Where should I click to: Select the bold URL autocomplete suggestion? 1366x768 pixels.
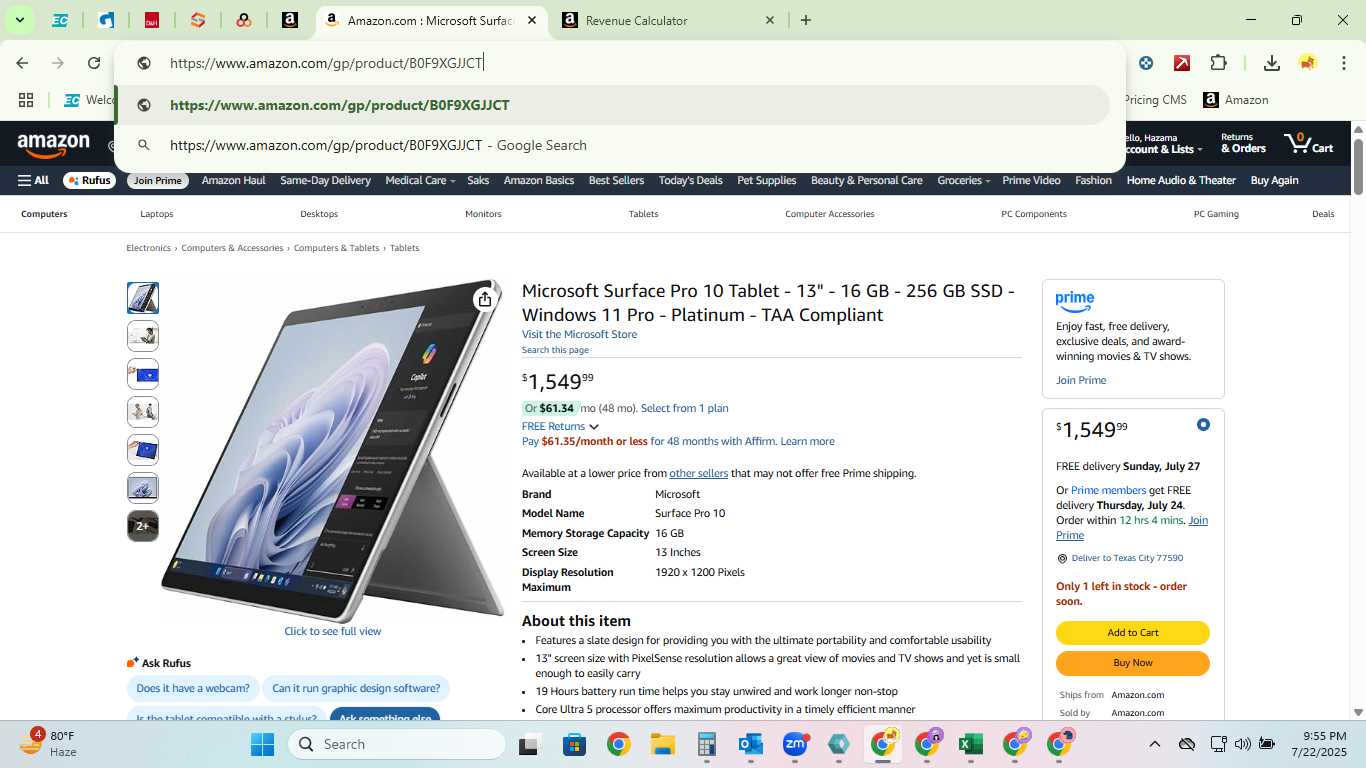point(612,105)
